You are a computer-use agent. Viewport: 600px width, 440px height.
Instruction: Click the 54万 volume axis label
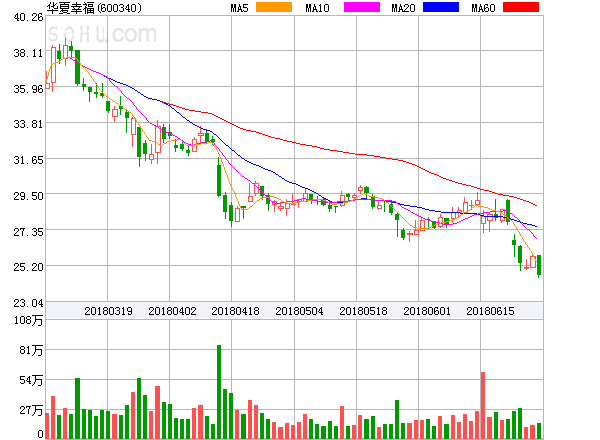pos(31,380)
